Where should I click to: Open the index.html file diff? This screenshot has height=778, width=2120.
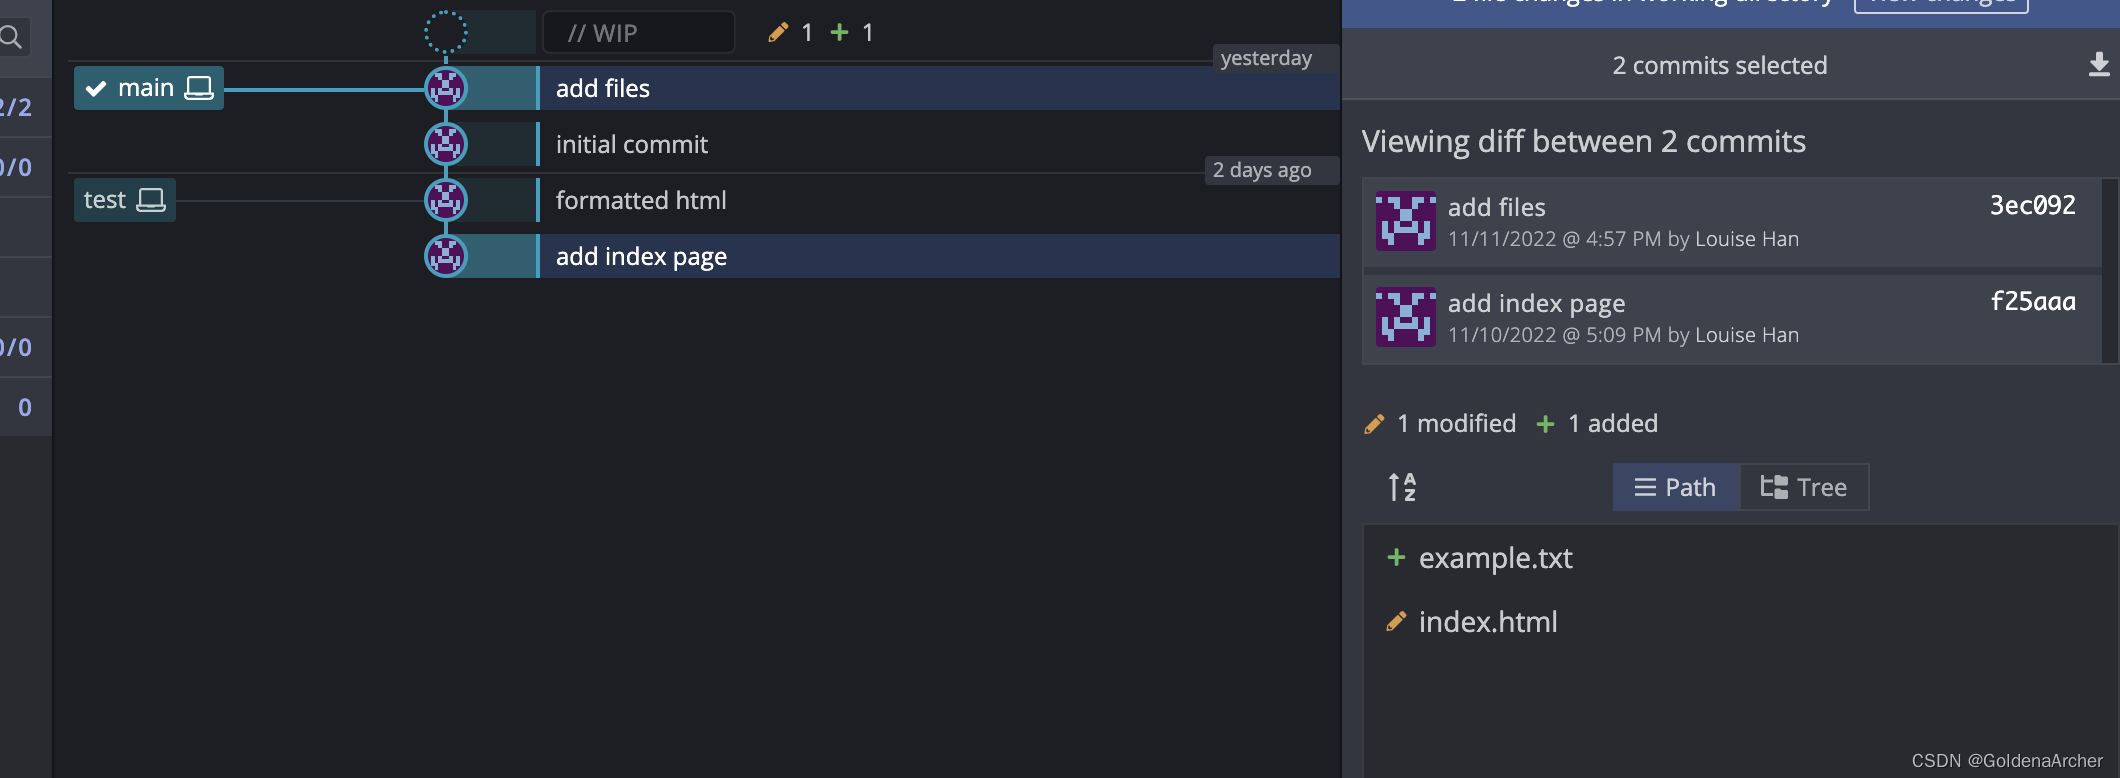(x=1488, y=622)
